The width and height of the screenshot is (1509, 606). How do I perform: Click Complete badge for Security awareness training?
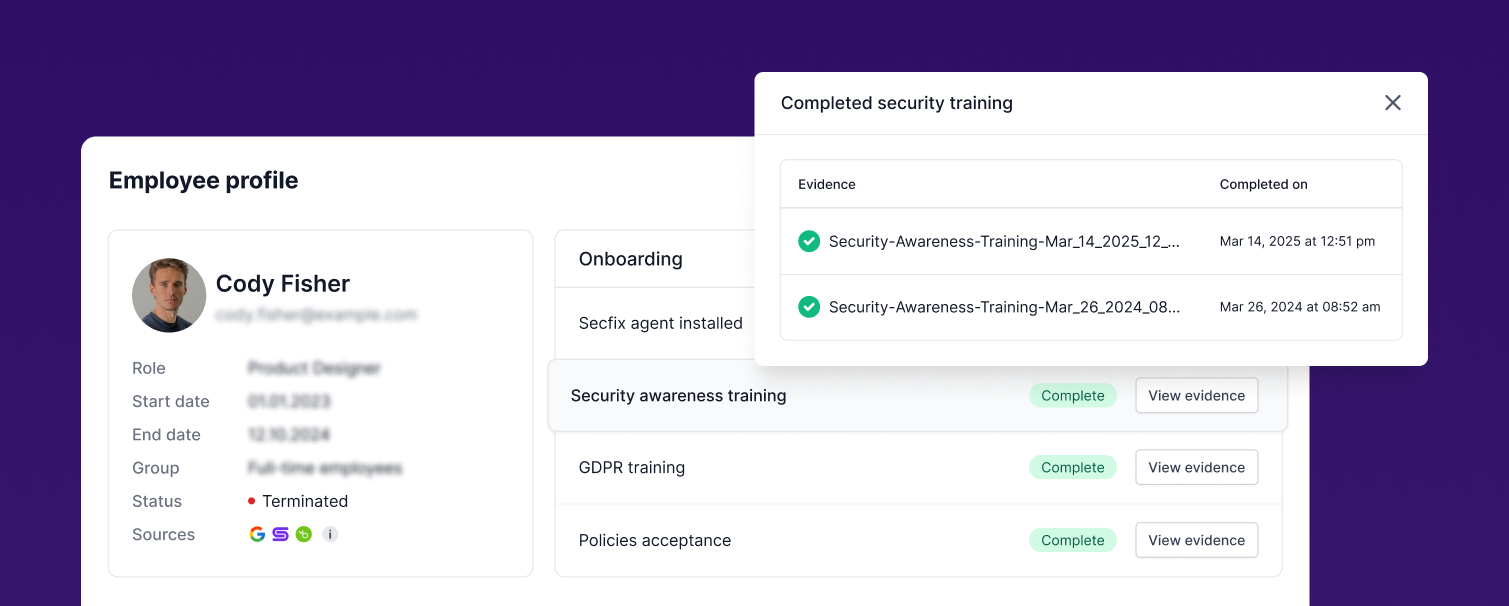pos(1072,395)
